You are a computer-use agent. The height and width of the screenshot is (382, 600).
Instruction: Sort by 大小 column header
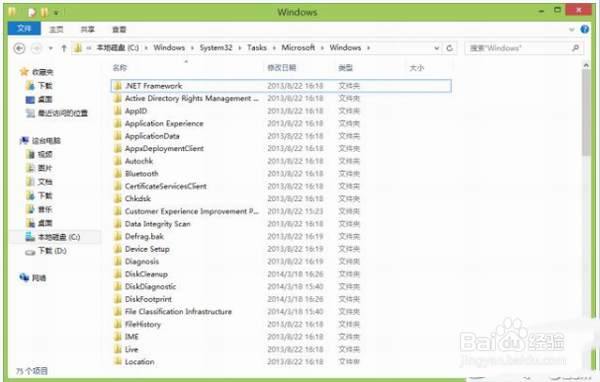point(417,68)
